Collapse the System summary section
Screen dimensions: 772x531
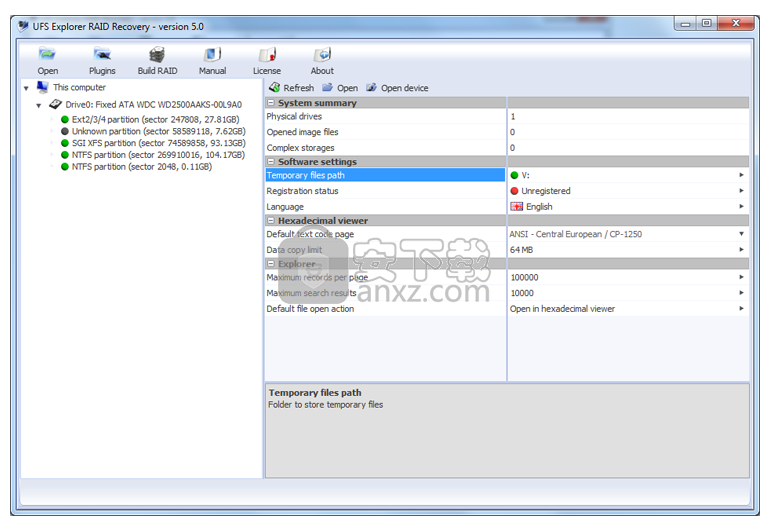271,103
